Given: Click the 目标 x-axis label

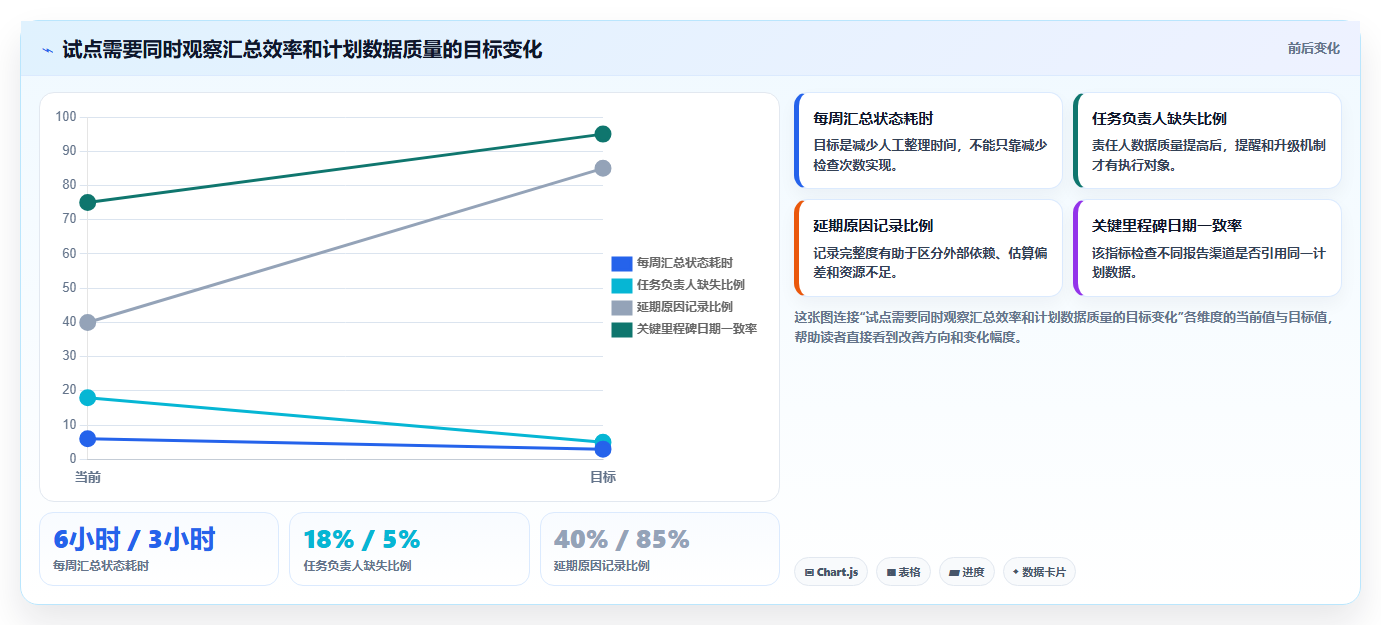Looking at the screenshot, I should point(603,477).
